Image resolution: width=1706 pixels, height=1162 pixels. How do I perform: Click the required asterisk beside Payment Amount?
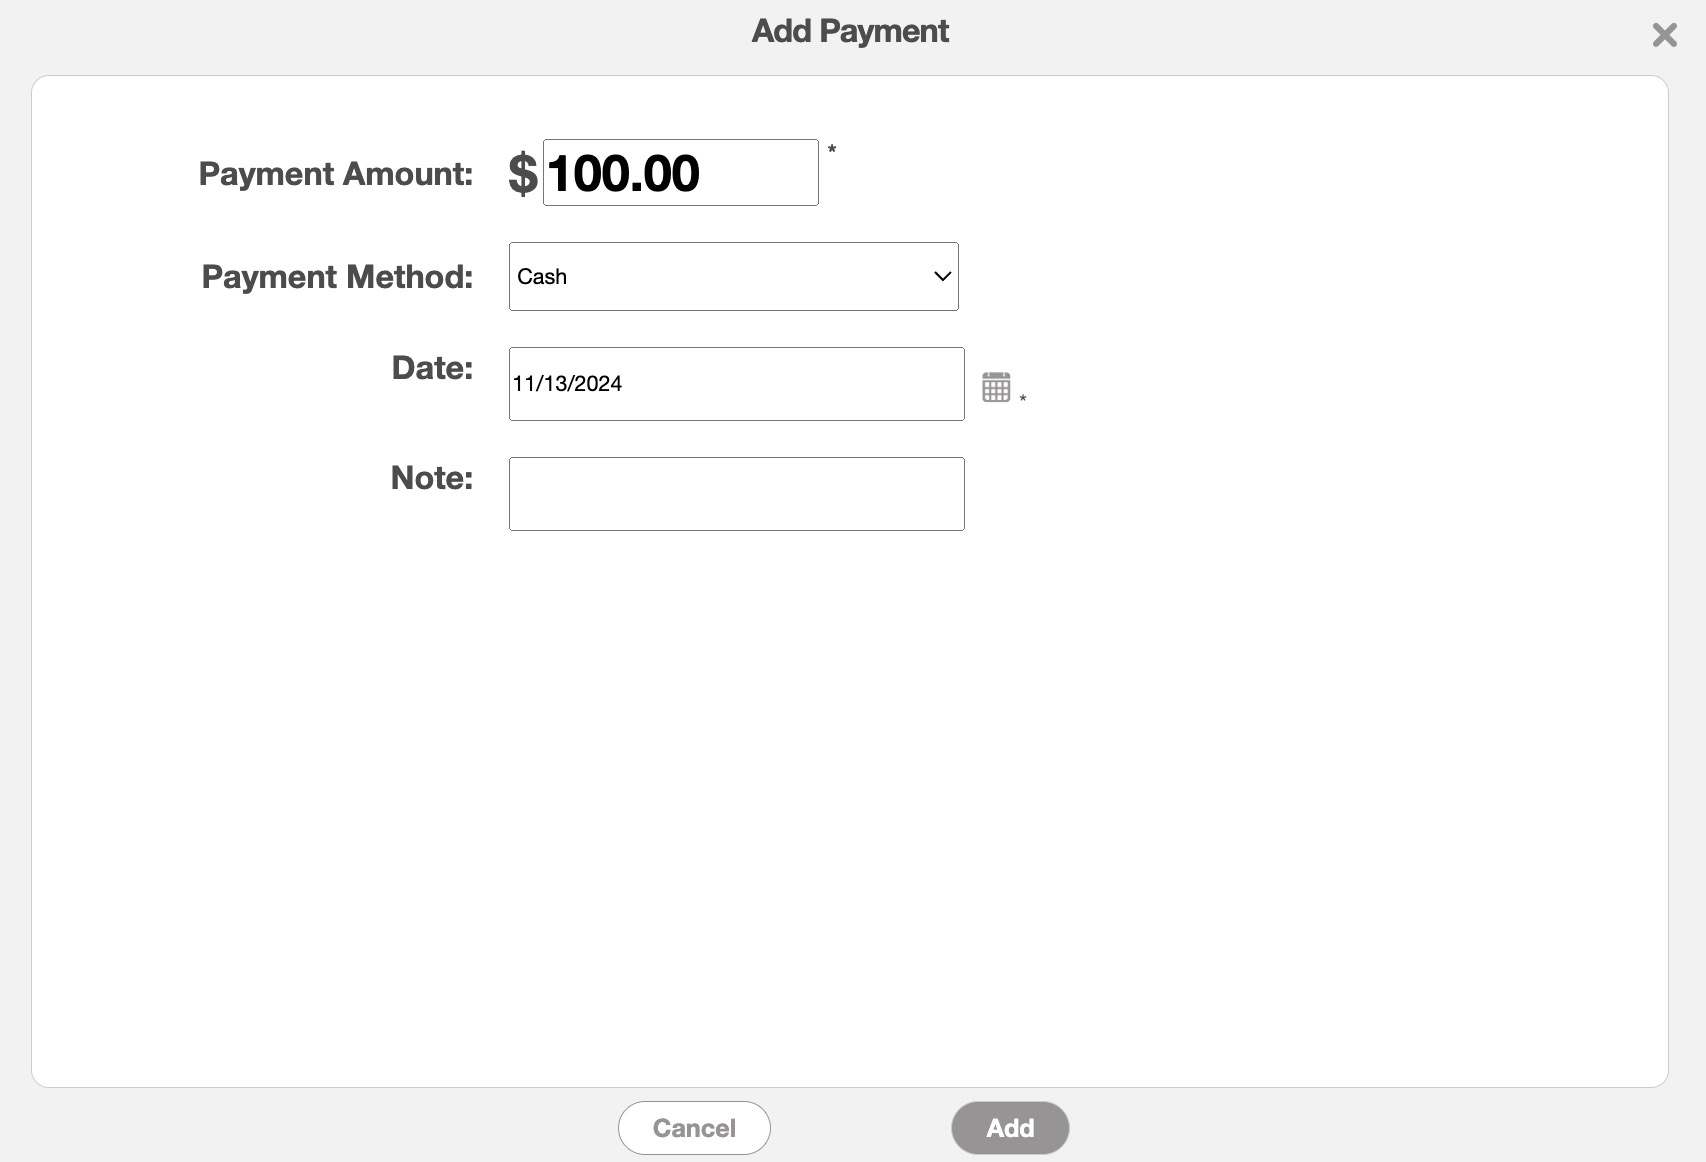pos(832,150)
